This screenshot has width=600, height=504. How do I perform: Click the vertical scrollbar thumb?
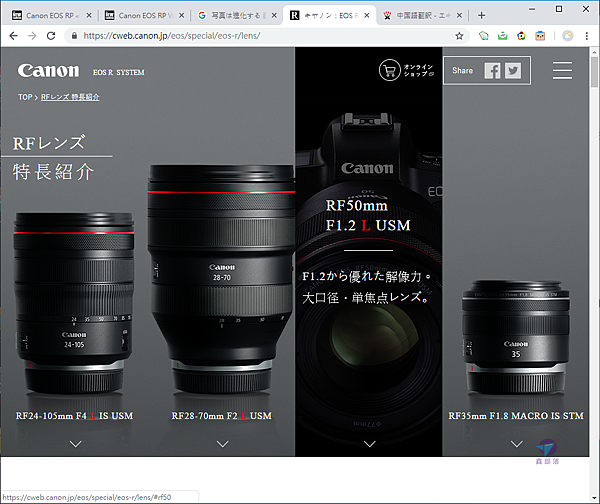click(594, 72)
